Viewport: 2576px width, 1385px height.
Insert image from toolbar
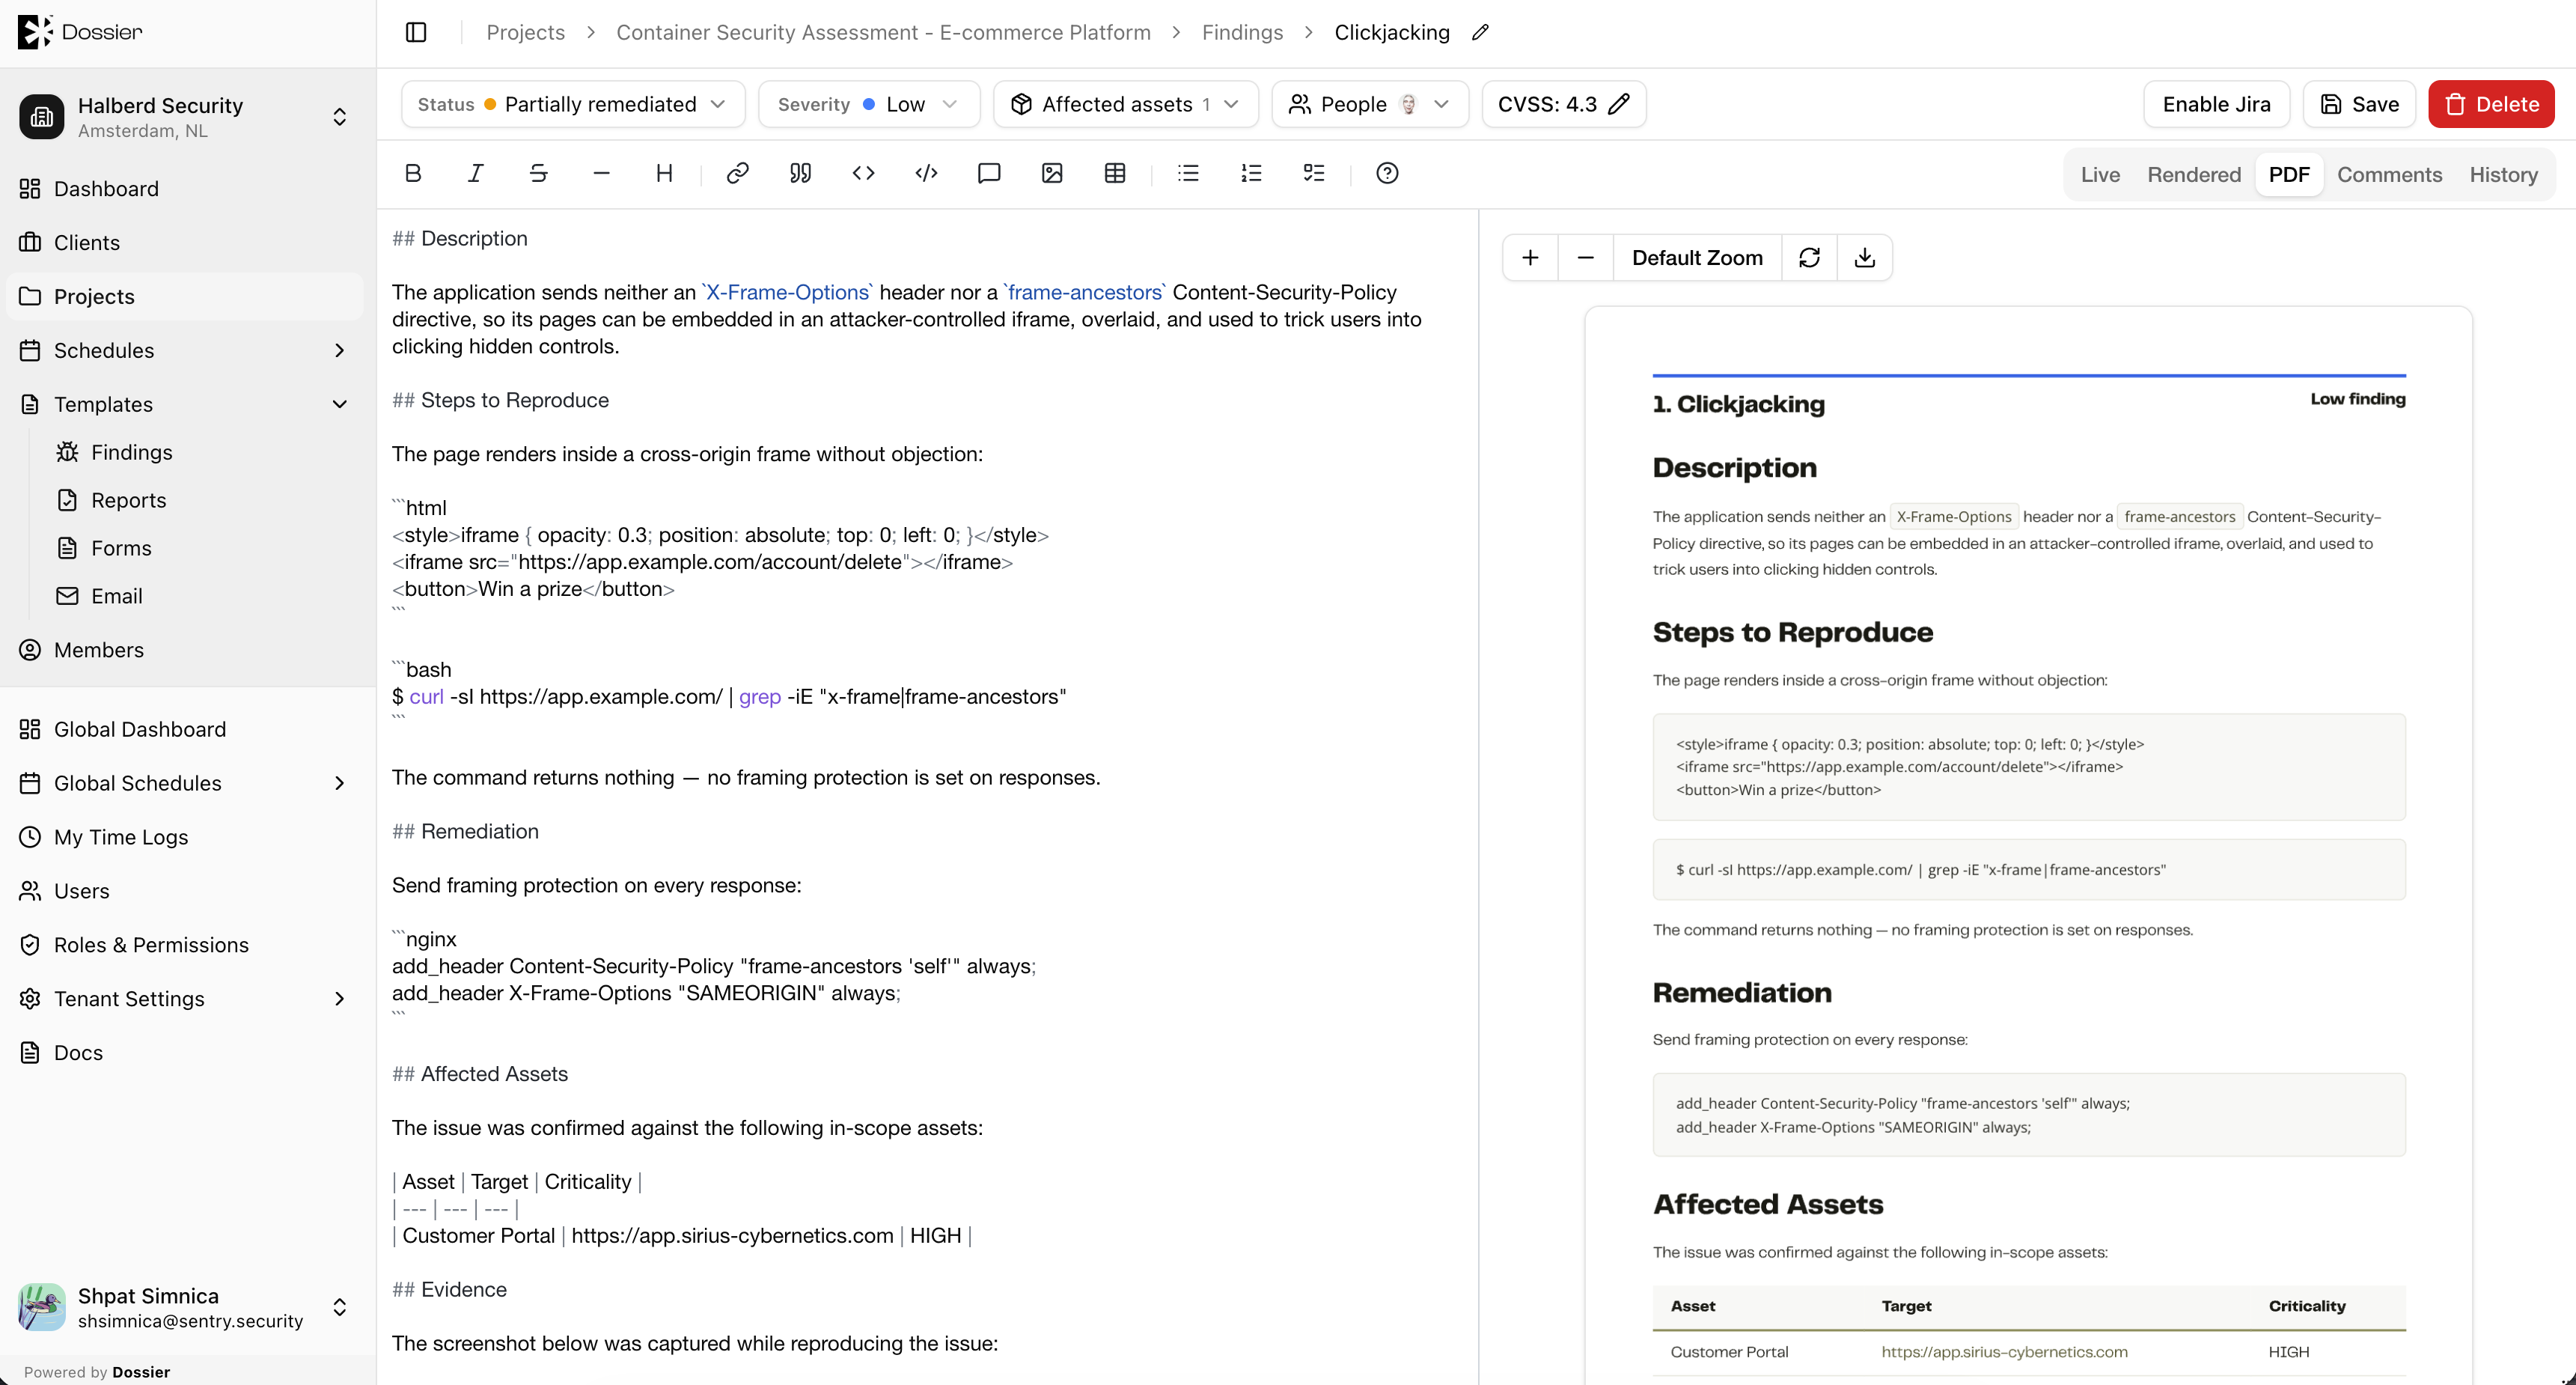click(x=1052, y=173)
